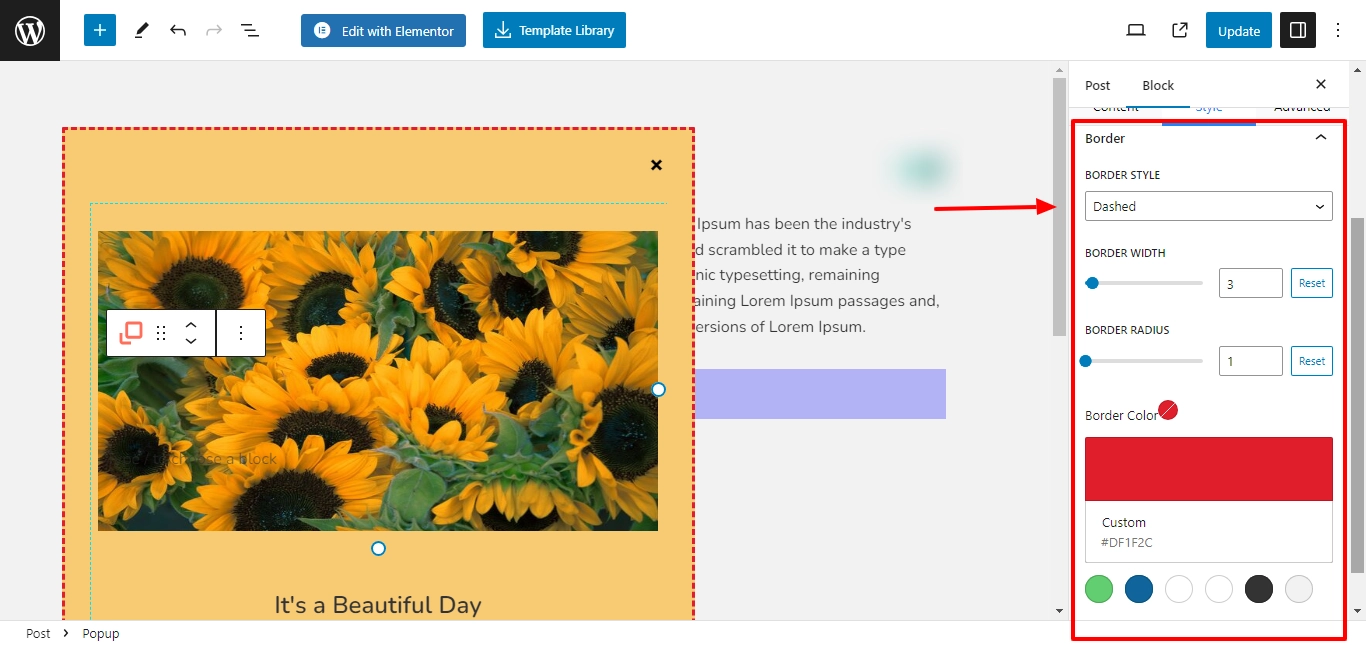Click the bottom resize handle of the image
The image size is (1366, 645).
coord(378,548)
